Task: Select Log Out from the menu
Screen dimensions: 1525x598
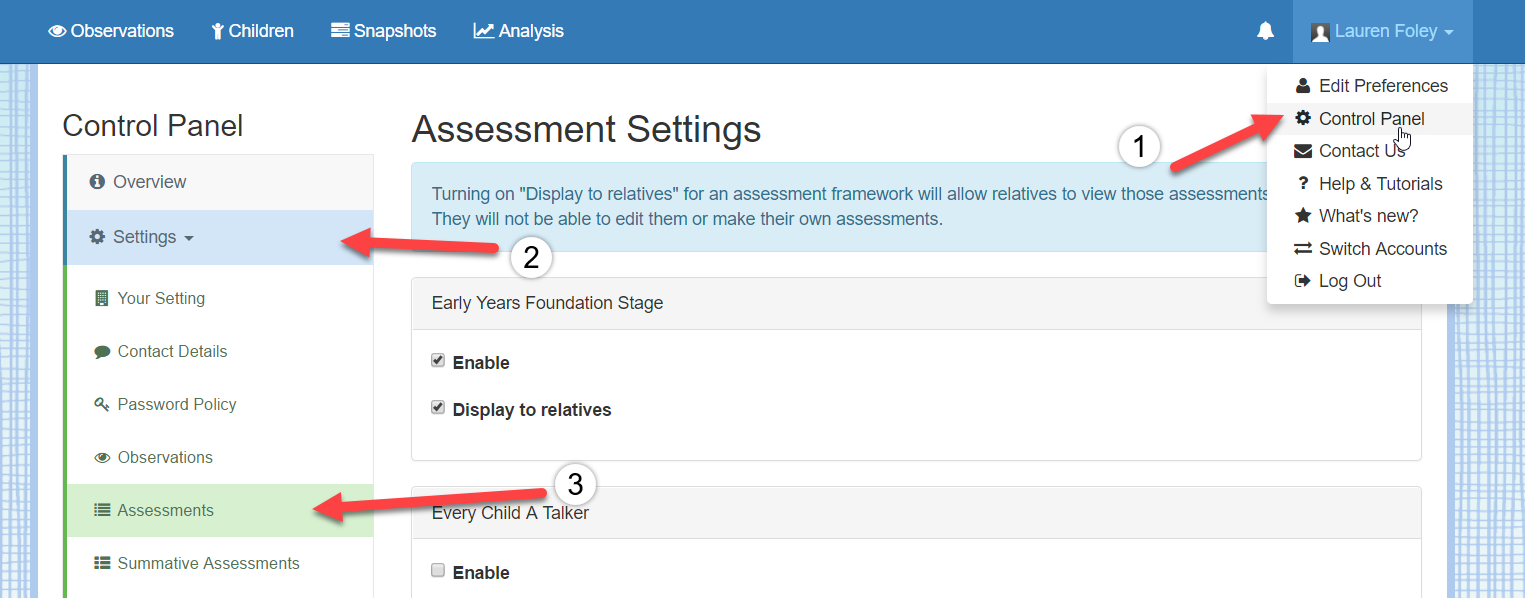Action: click(1370, 281)
